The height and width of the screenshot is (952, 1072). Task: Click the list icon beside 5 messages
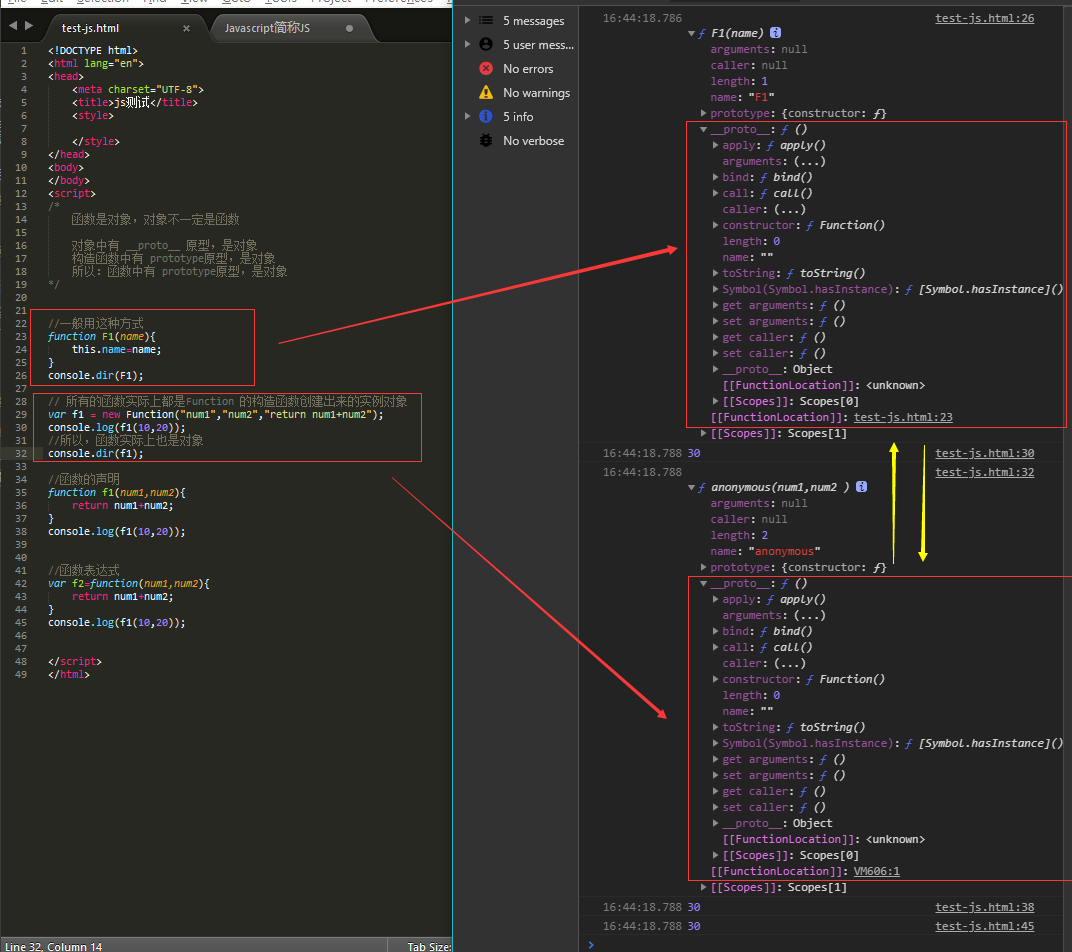(486, 21)
